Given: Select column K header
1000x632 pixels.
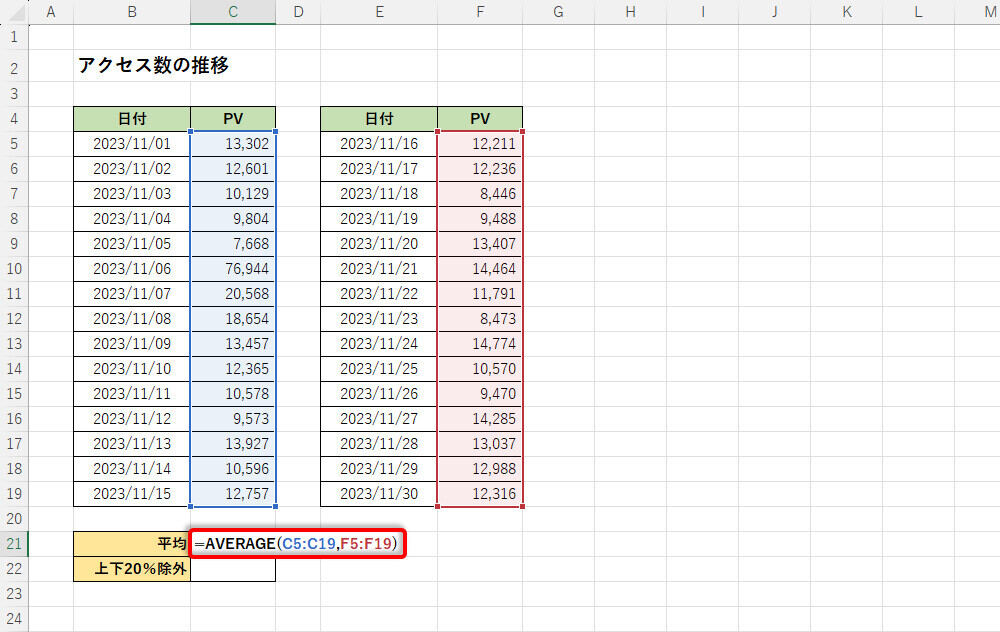Looking at the screenshot, I should [846, 11].
